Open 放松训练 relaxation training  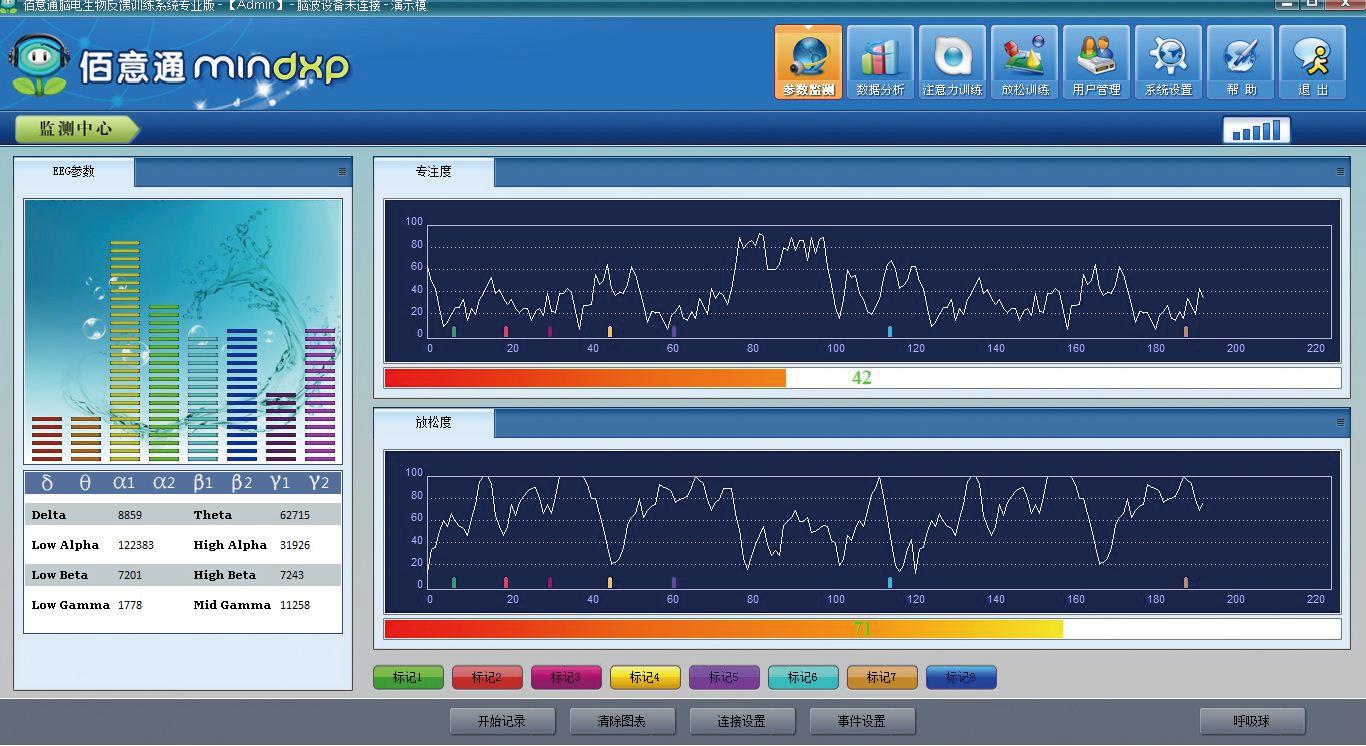coord(1025,62)
